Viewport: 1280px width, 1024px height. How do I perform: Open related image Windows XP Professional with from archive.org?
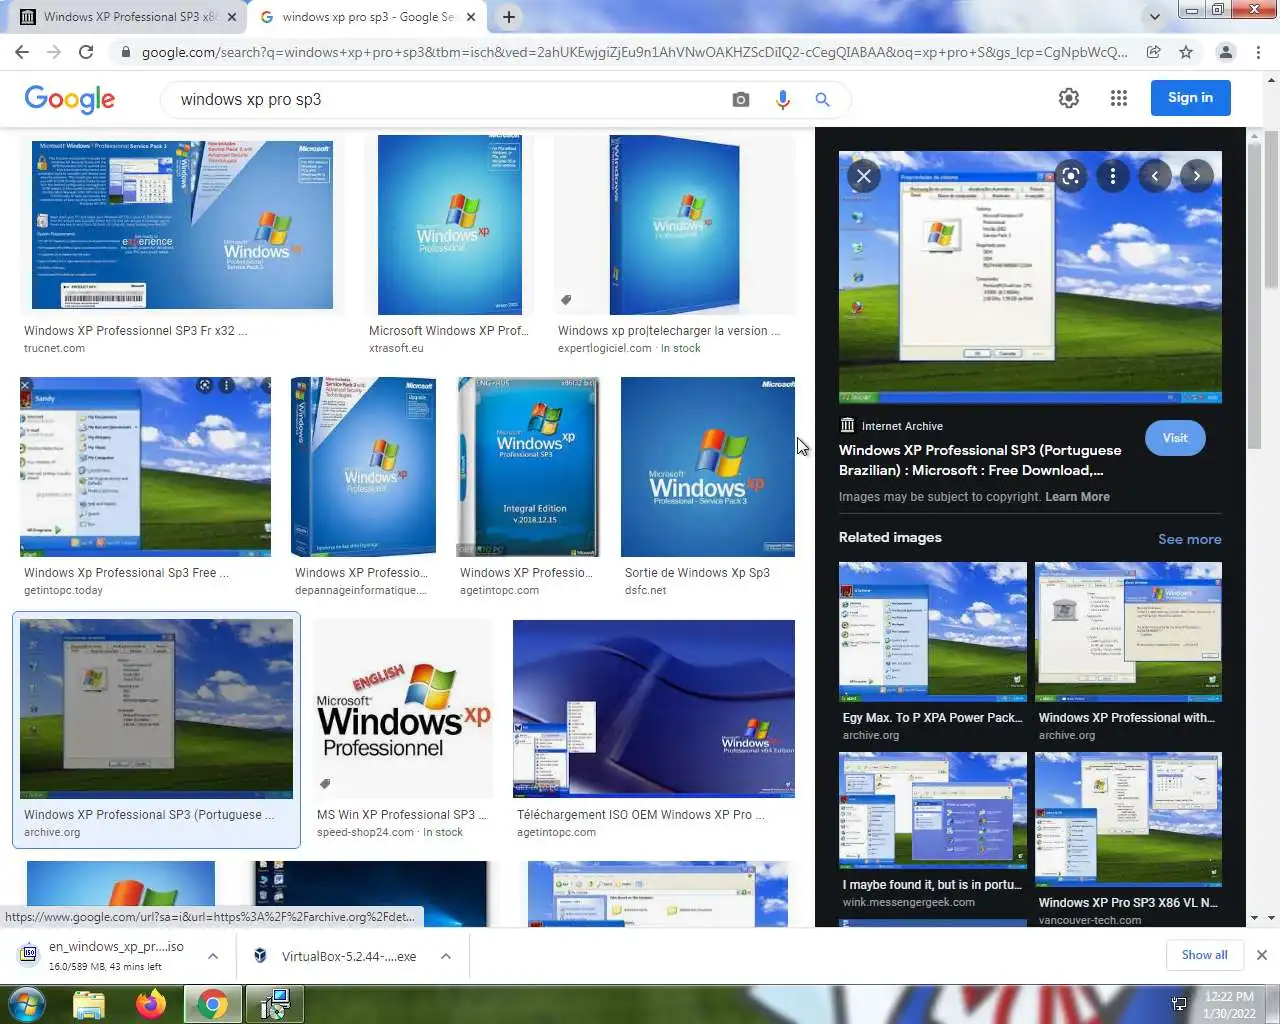point(1128,631)
